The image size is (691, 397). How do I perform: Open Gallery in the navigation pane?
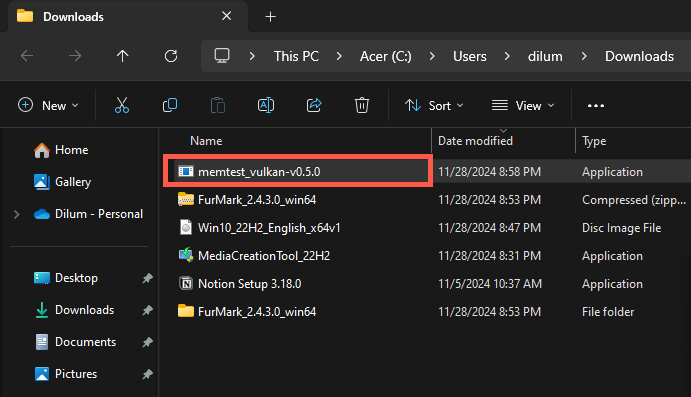coord(73,182)
